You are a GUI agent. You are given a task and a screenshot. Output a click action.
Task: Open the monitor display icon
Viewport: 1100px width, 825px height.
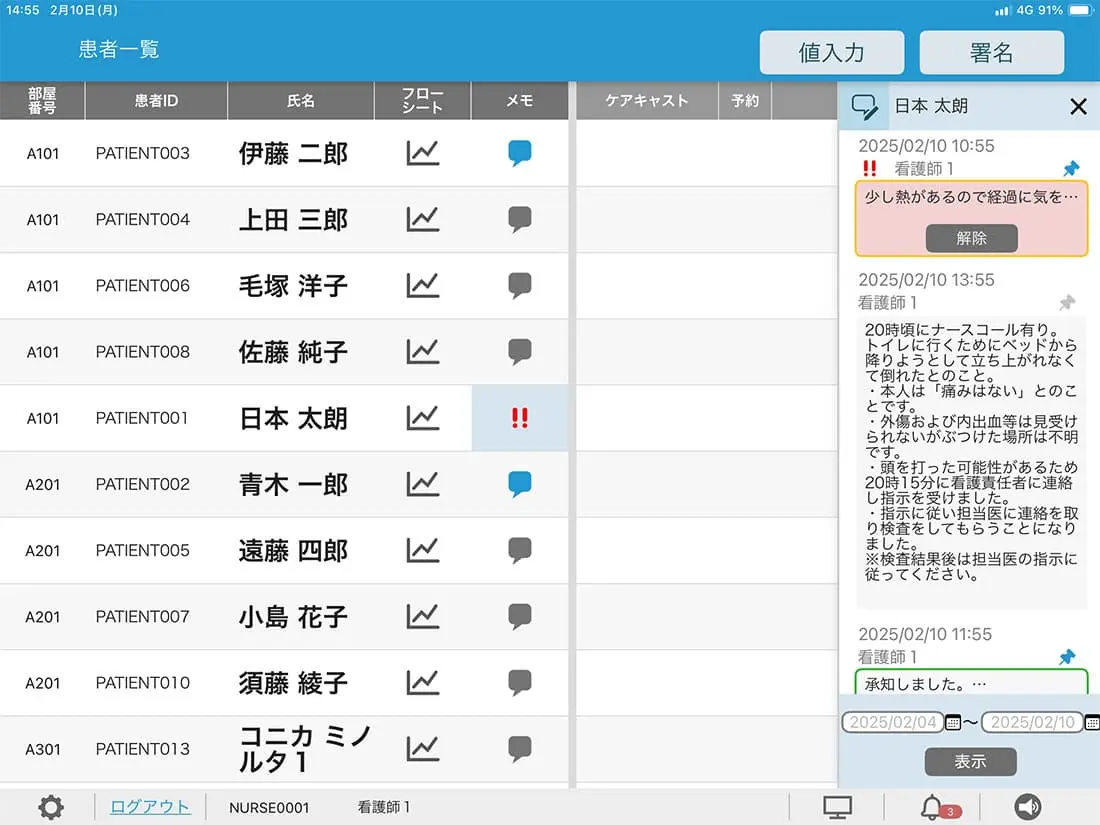[837, 807]
